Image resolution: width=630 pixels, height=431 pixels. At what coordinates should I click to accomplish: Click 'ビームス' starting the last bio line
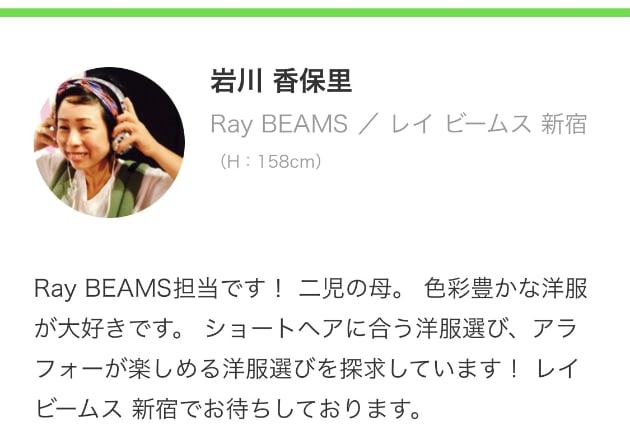(x=78, y=409)
